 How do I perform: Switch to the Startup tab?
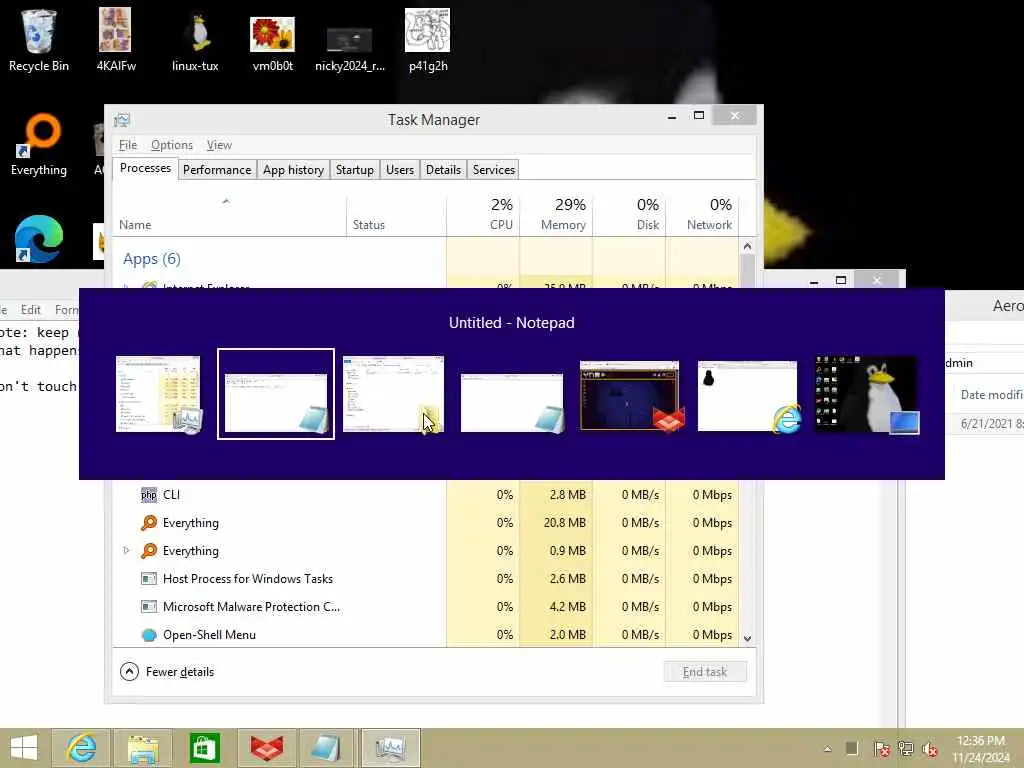pyautogui.click(x=355, y=170)
